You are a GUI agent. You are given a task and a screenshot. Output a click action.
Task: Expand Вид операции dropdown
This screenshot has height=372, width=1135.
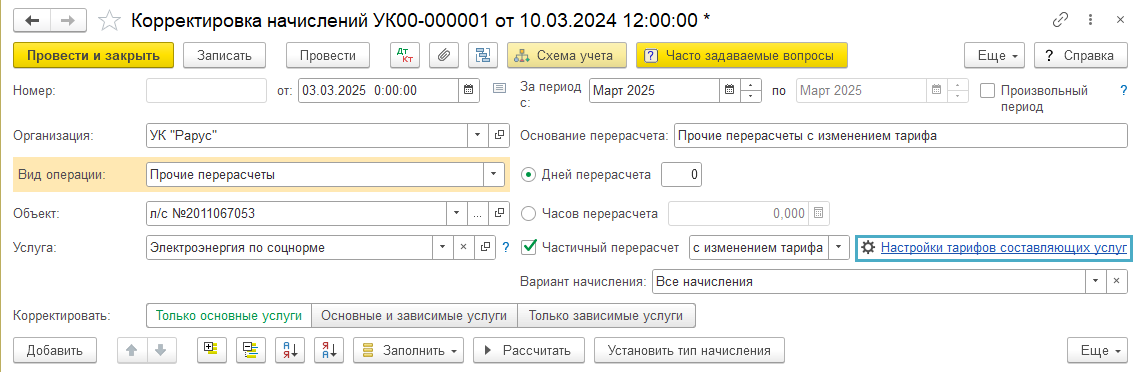(x=494, y=174)
